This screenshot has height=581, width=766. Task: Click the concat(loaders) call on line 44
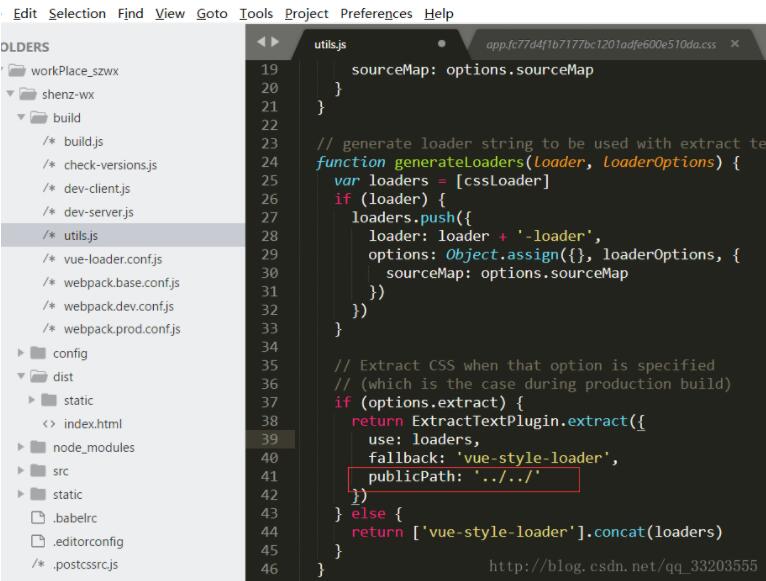pos(658,532)
